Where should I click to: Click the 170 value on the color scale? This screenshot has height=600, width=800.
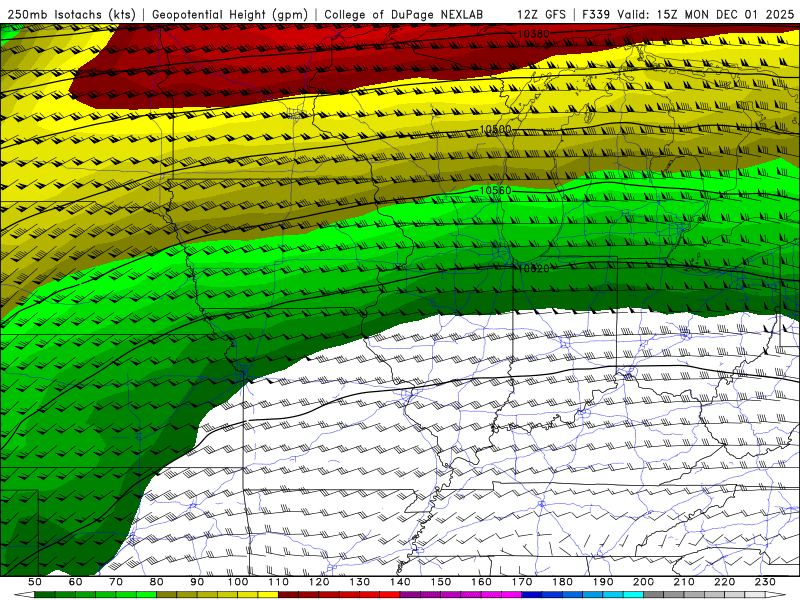(522, 582)
